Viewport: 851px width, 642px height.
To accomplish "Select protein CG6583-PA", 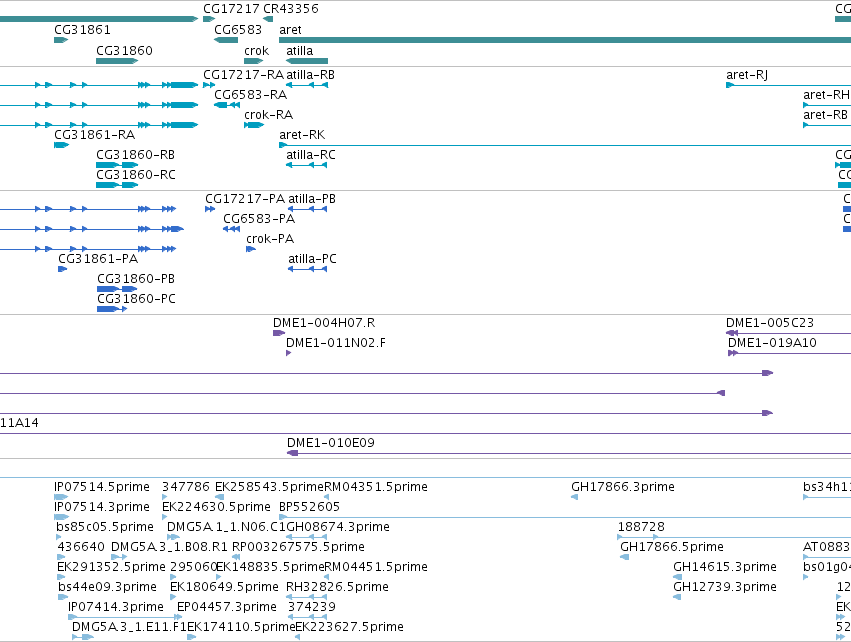I will pos(232,229).
